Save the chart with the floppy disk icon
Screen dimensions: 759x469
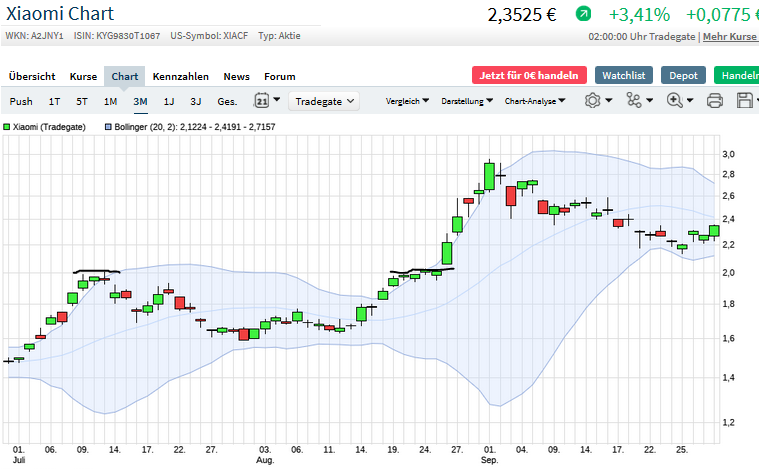click(745, 100)
